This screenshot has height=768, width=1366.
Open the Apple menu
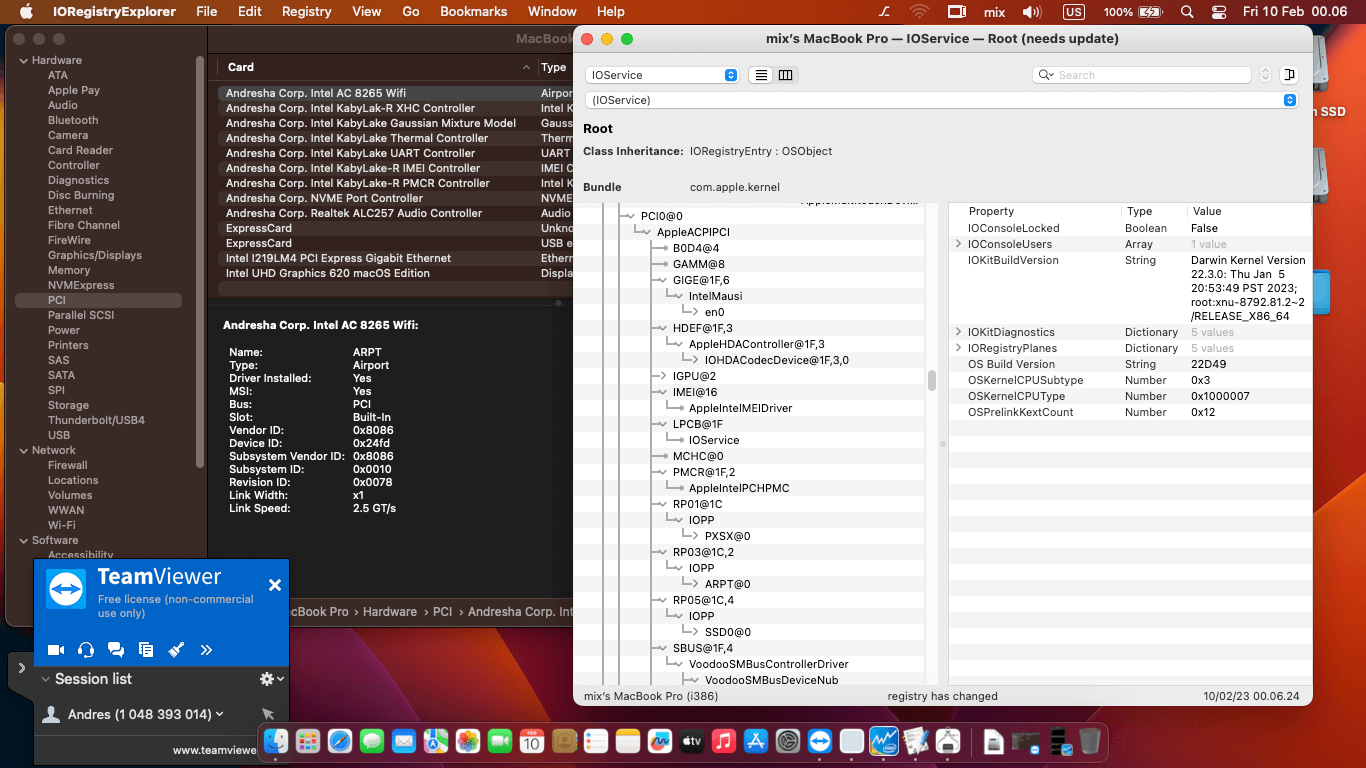[x=27, y=12]
